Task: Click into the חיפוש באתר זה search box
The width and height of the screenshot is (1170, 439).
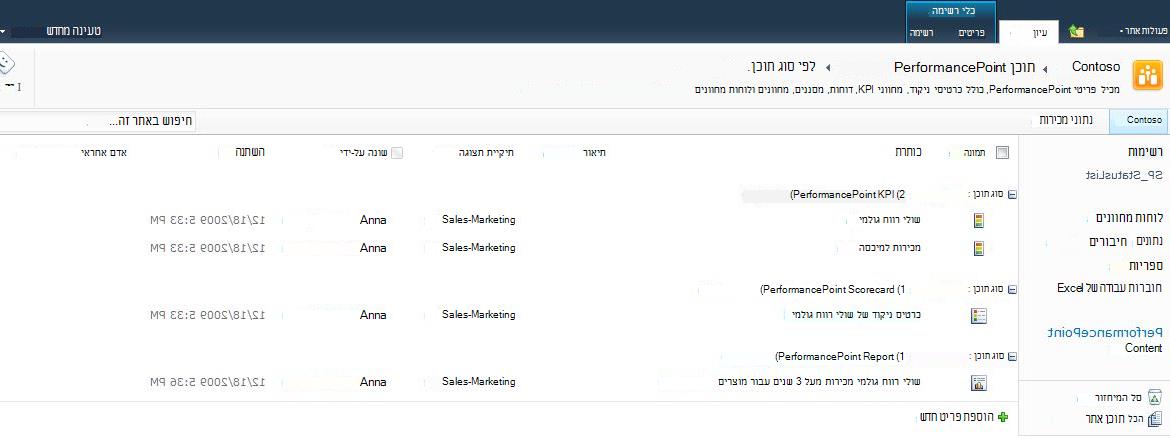Action: [97, 120]
